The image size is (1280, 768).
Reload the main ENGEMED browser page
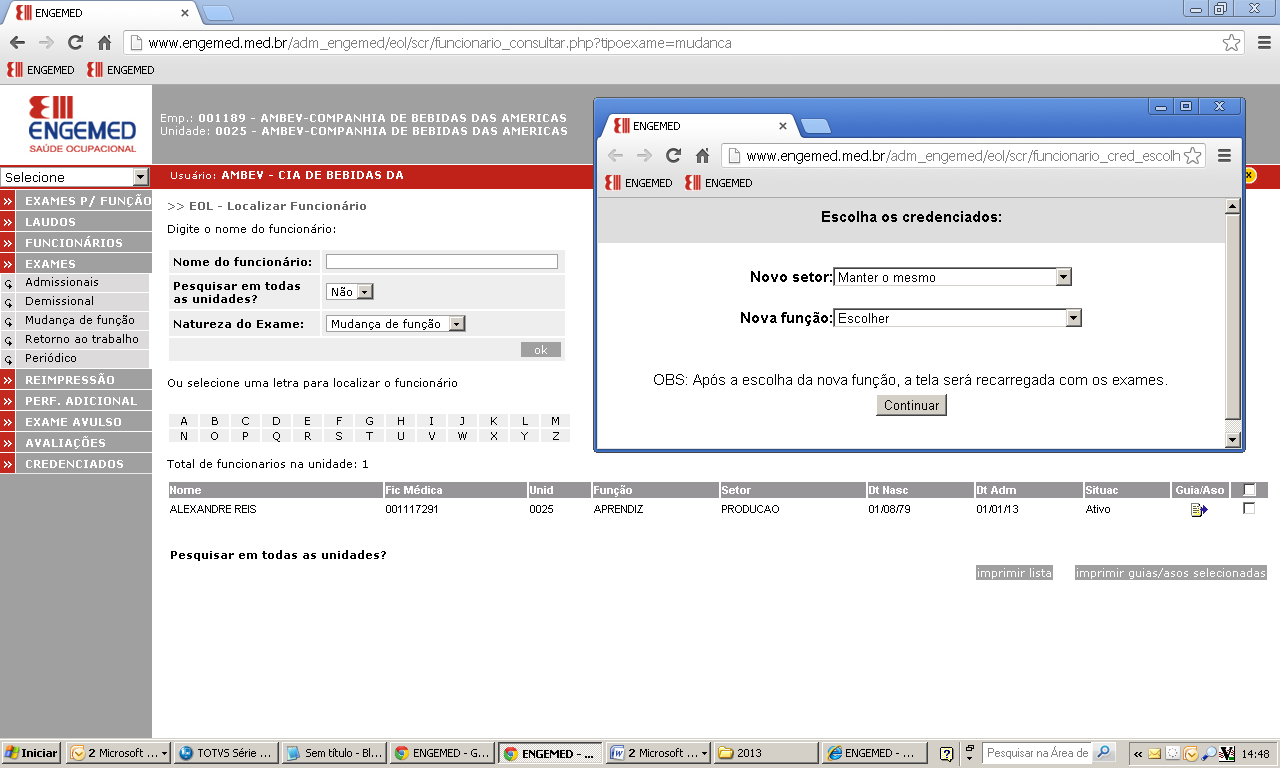[x=74, y=43]
